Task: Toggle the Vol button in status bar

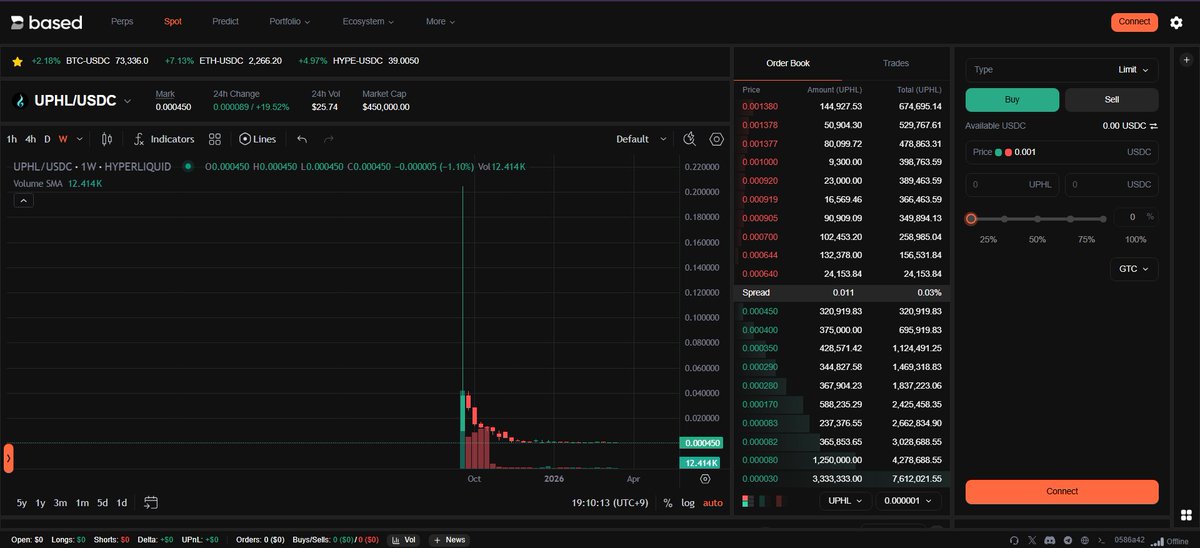Action: [x=402, y=540]
